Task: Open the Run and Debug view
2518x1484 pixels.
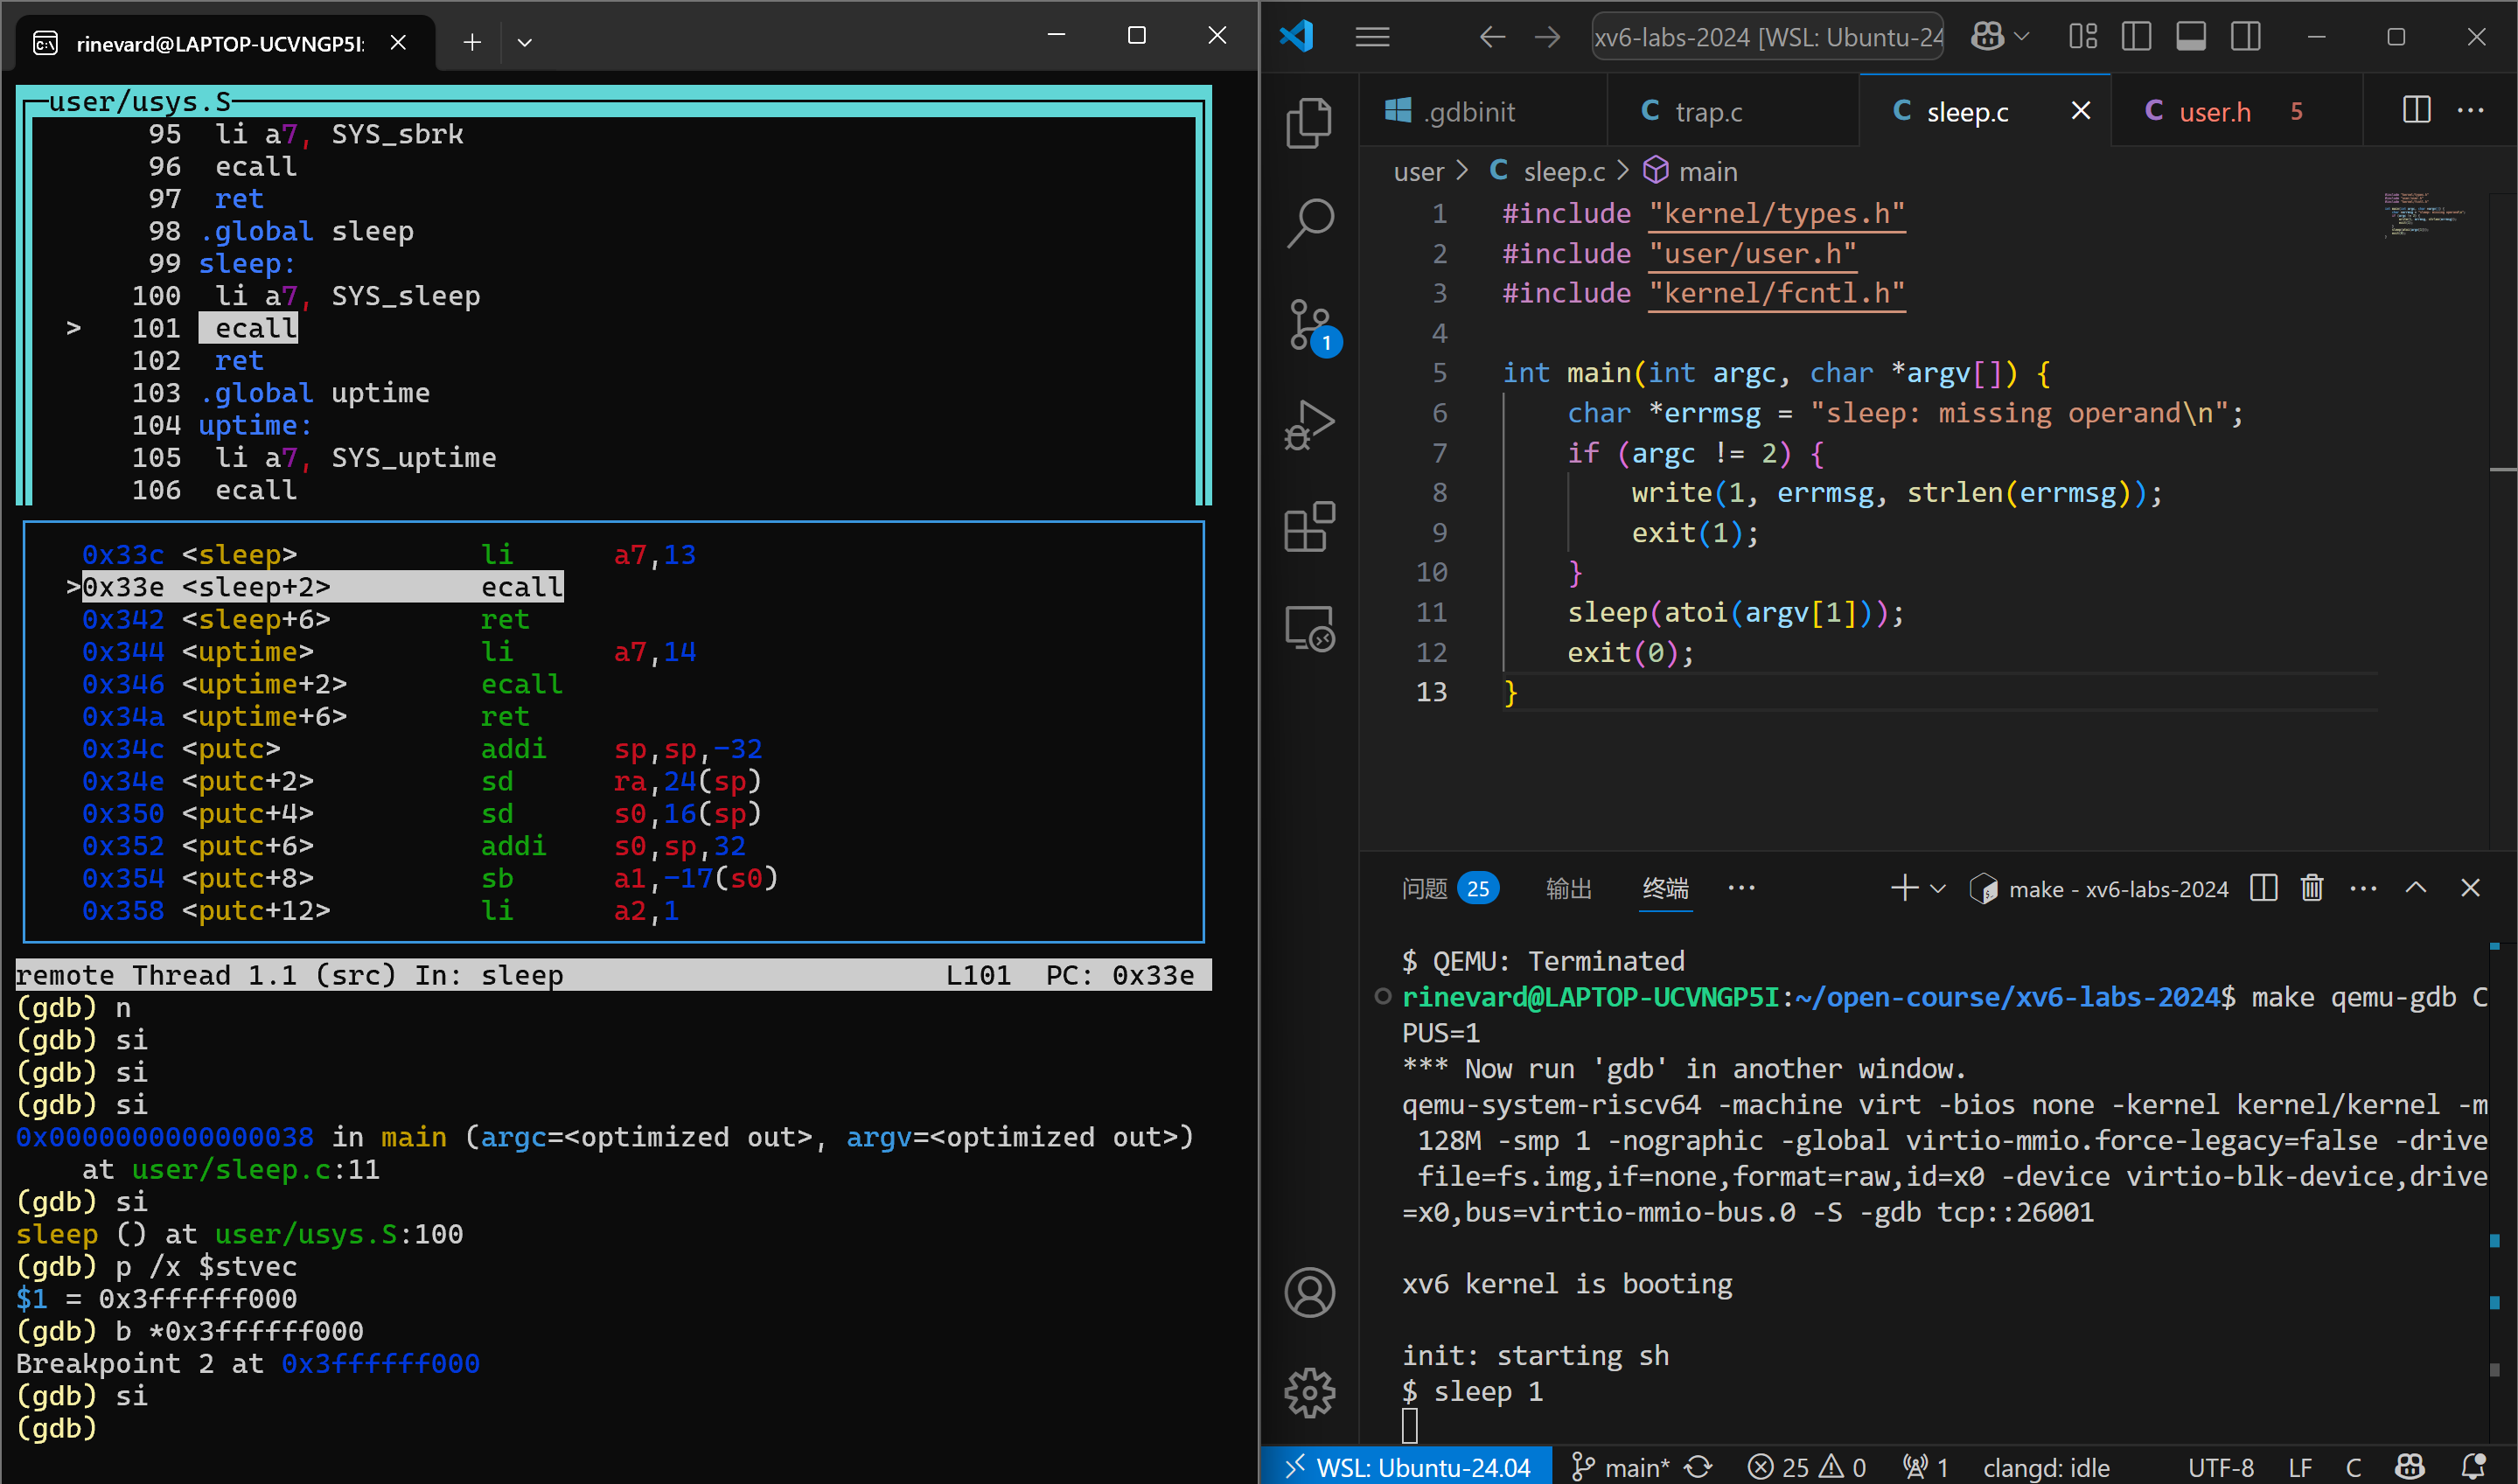Action: coord(1308,424)
